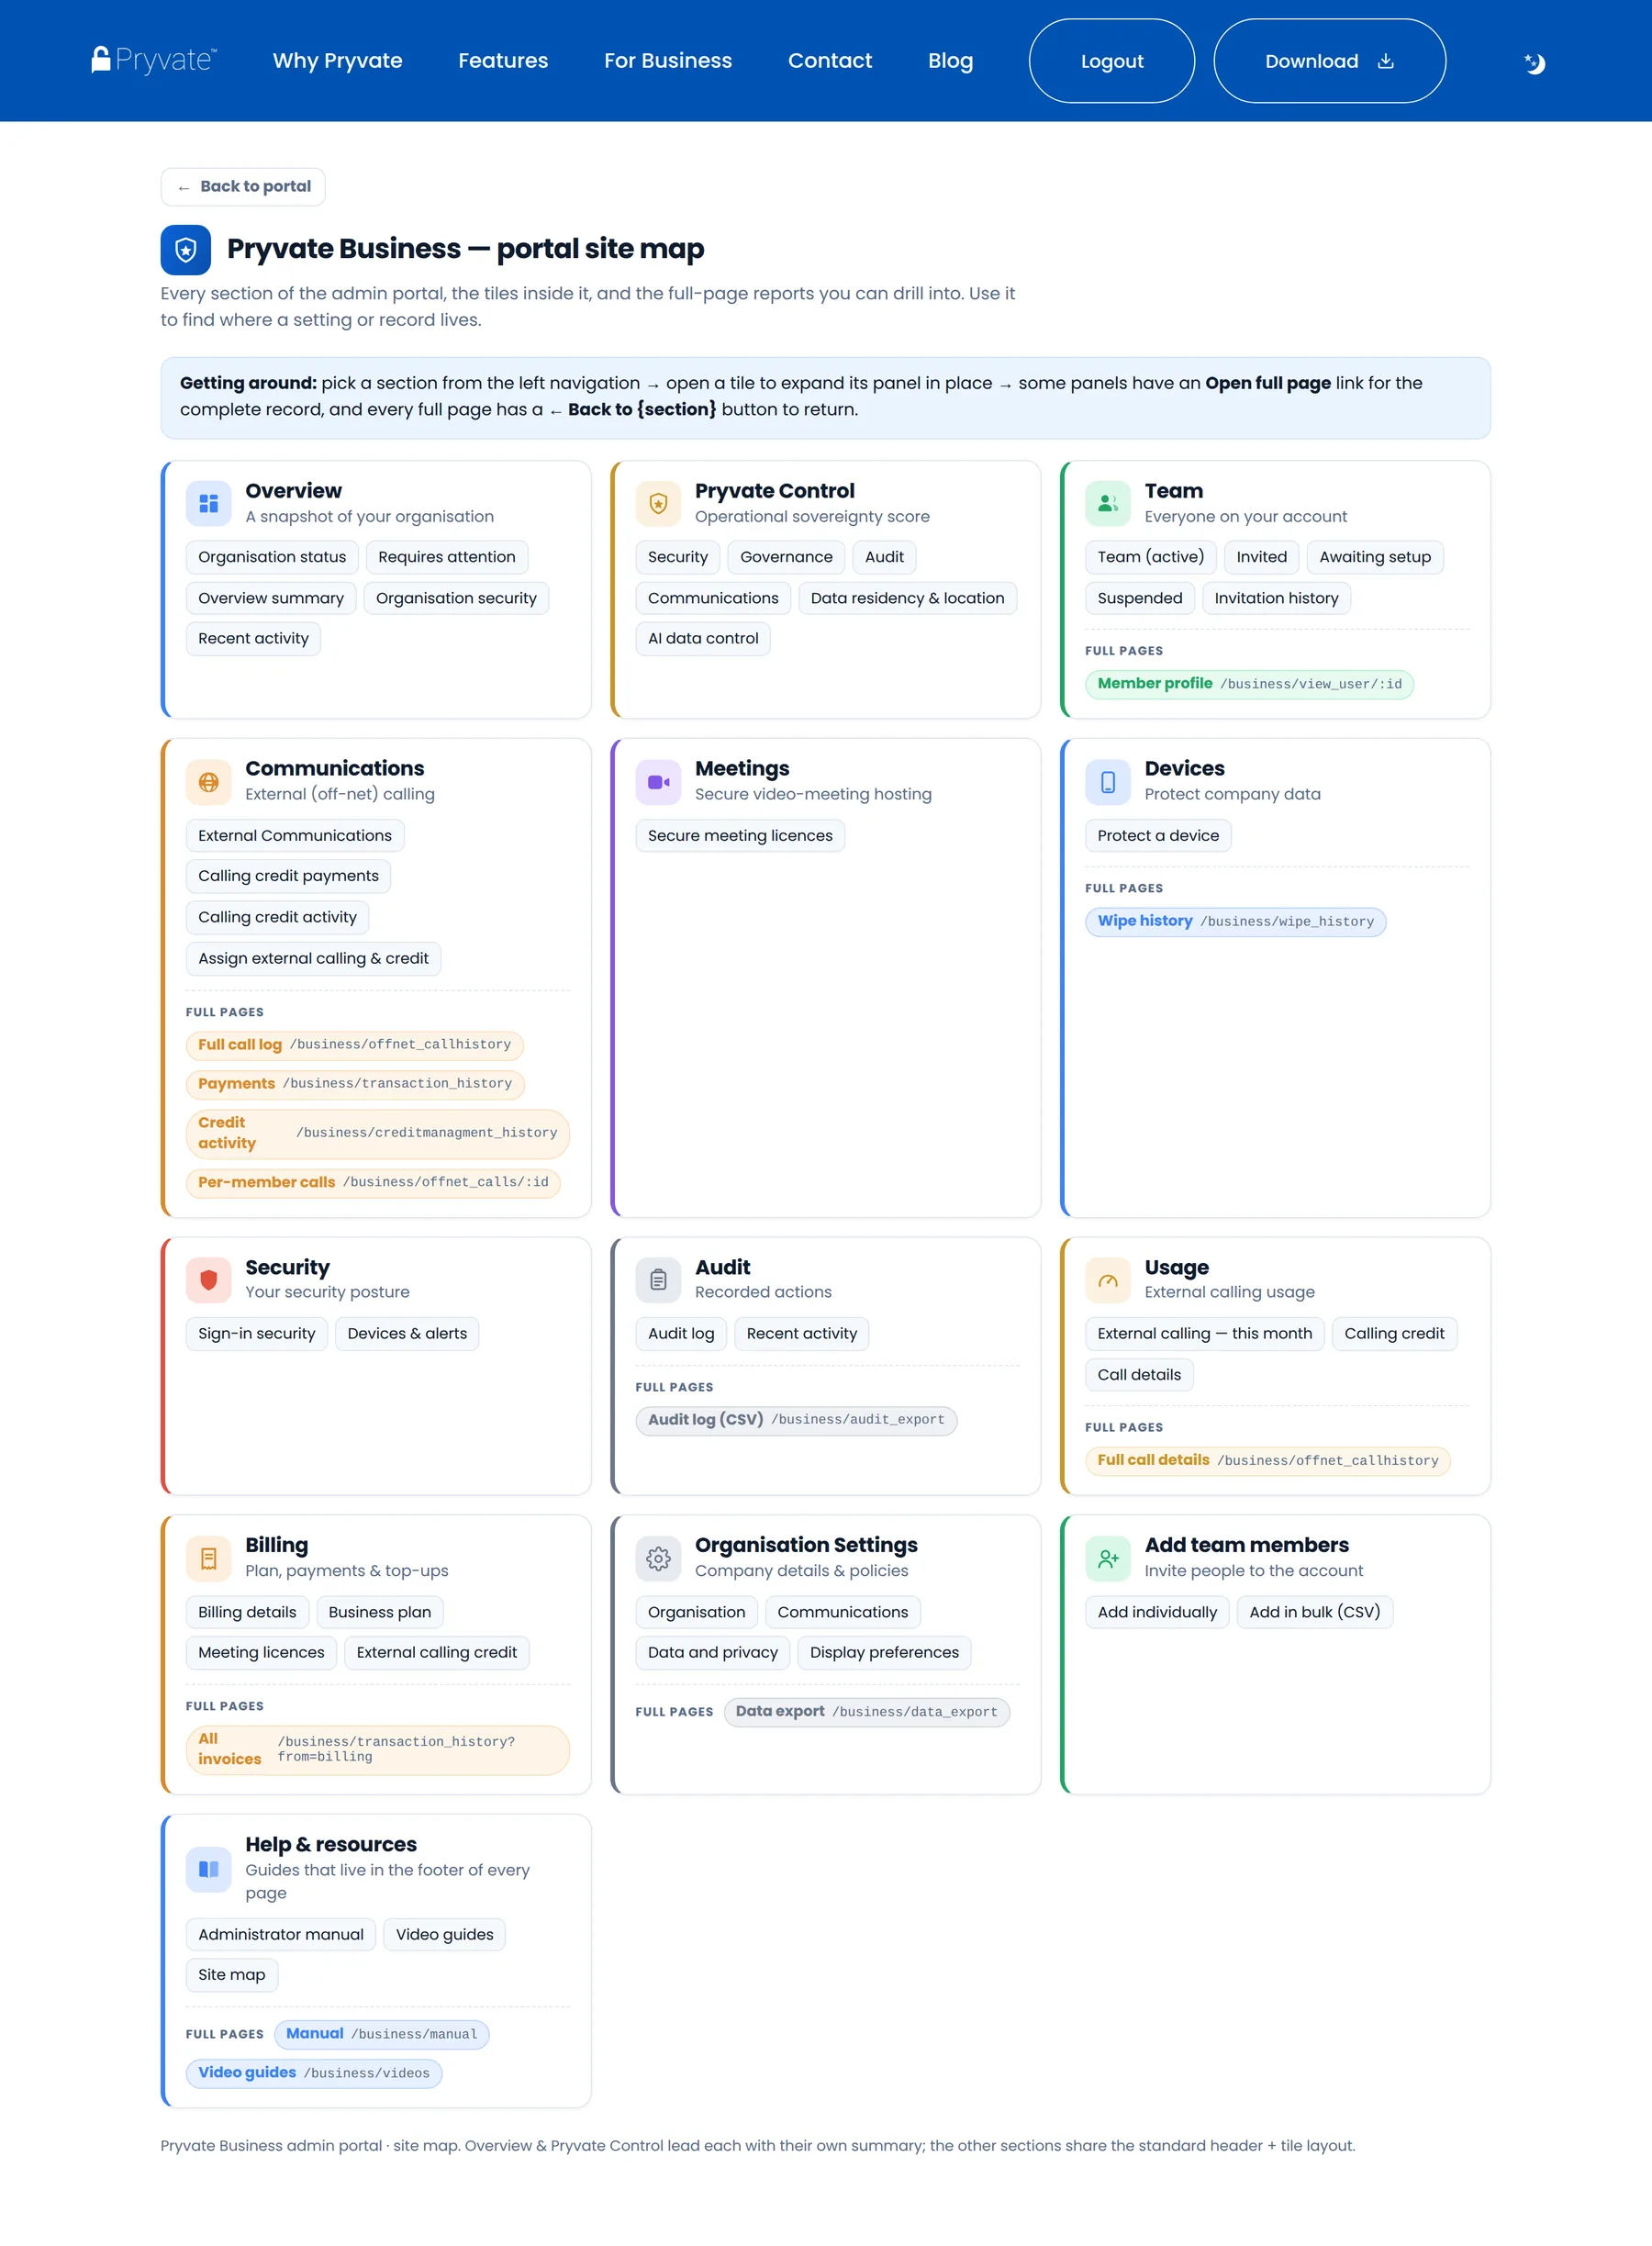The image size is (1652, 2246).
Task: Click the Help & resources book icon
Action: point(208,1869)
